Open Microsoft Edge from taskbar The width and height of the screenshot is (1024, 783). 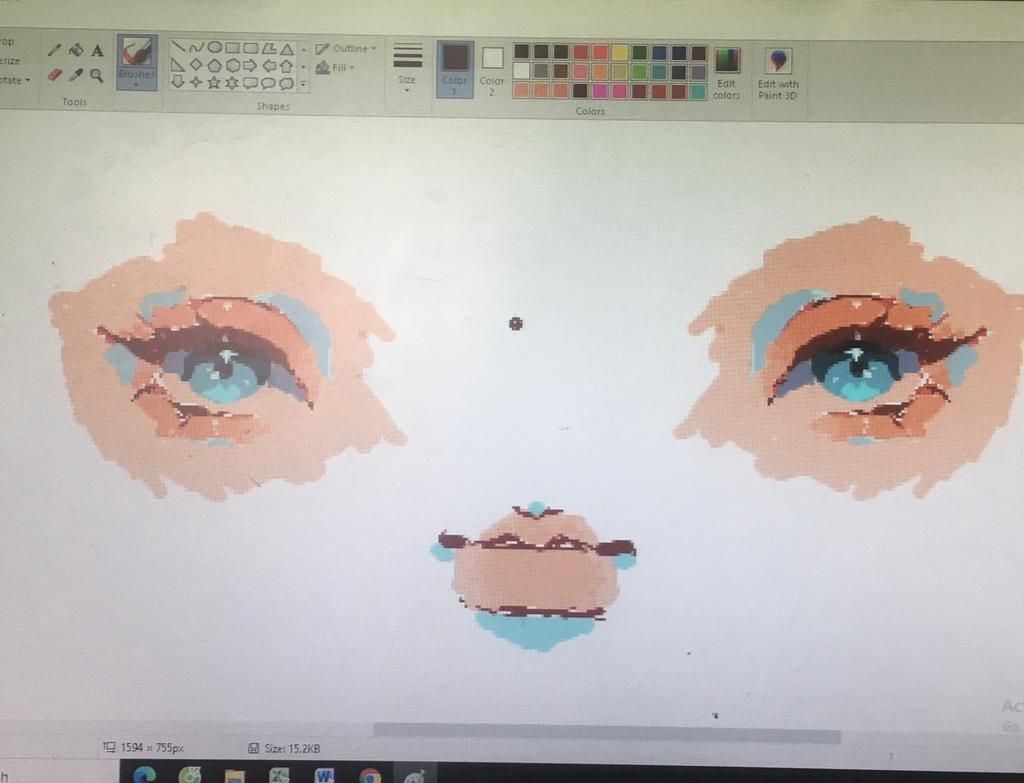click(x=144, y=774)
